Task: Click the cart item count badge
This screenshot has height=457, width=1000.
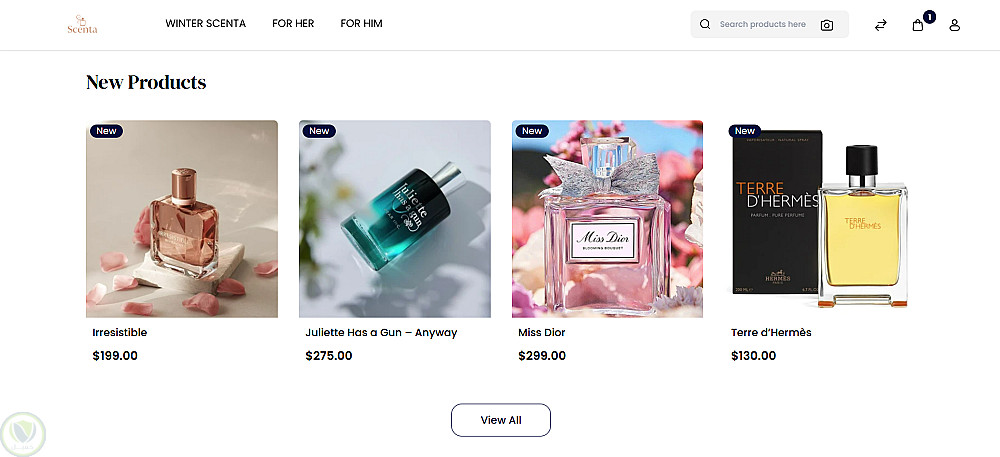Action: point(929,17)
